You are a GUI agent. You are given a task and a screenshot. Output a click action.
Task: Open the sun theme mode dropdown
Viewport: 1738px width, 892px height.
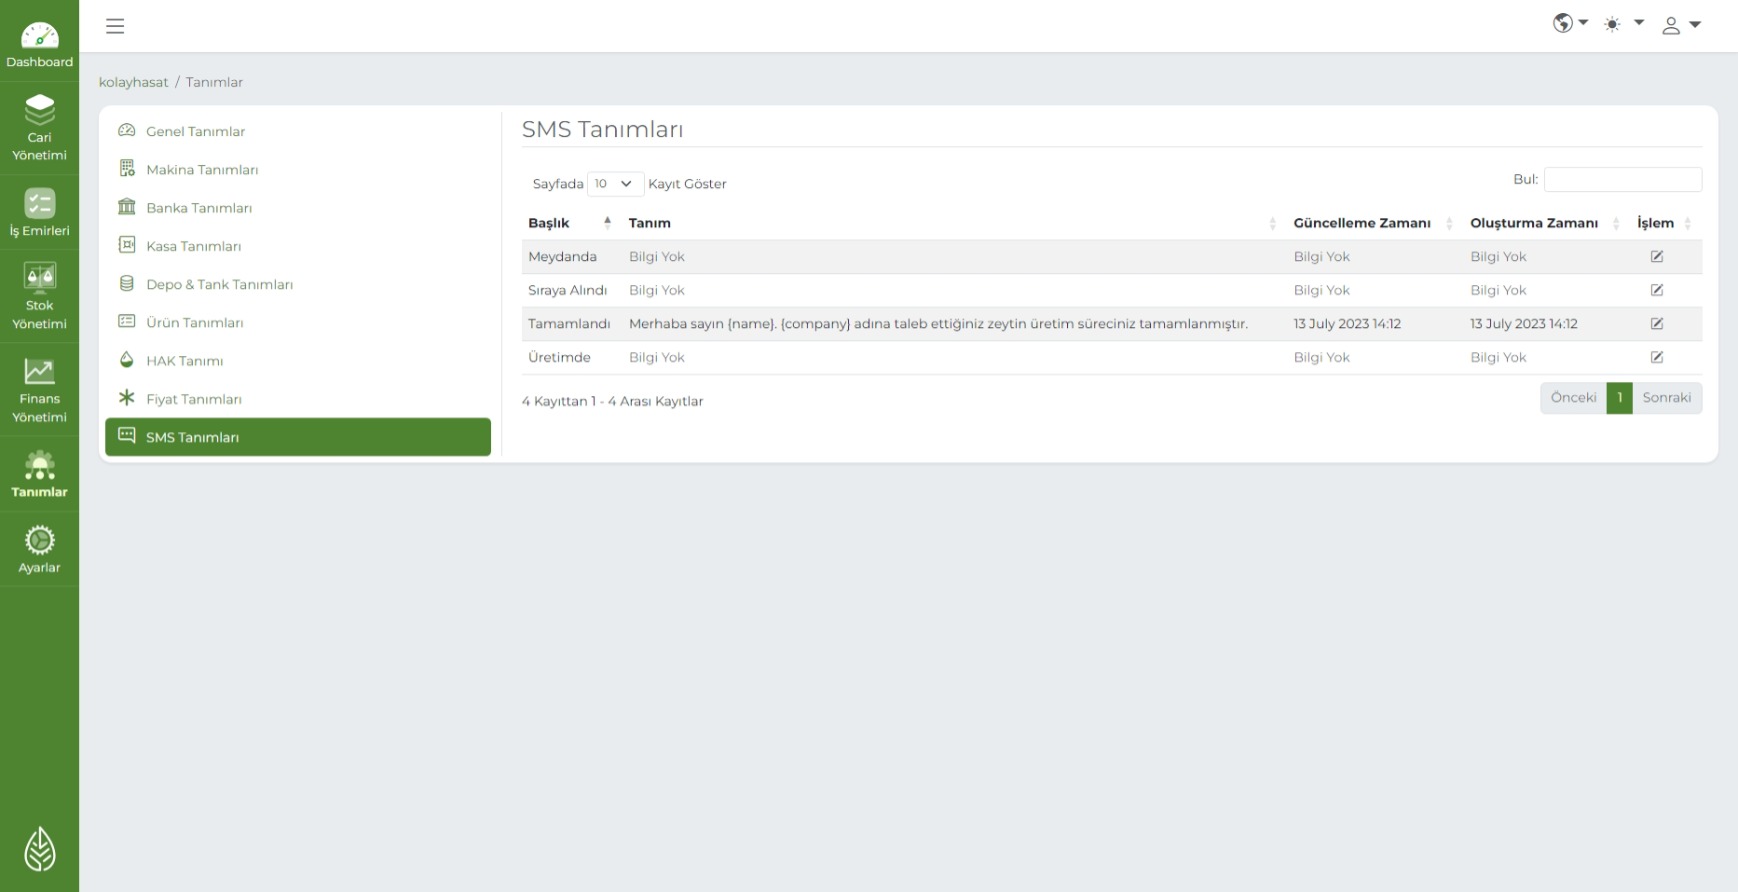(1624, 24)
